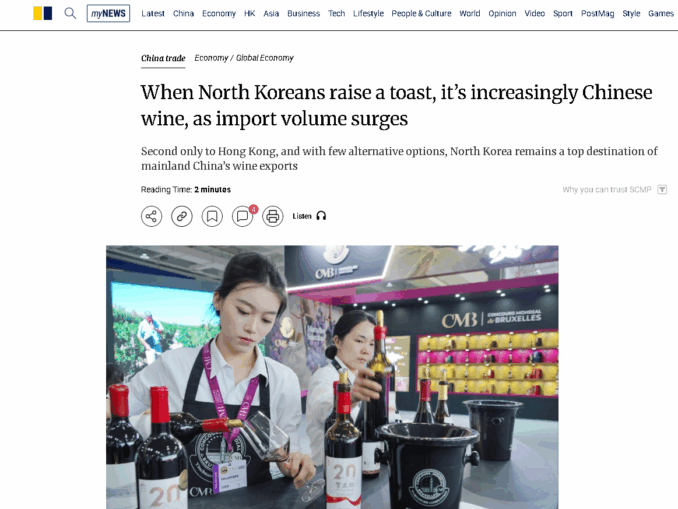Open the search magnifier icon

tap(70, 13)
